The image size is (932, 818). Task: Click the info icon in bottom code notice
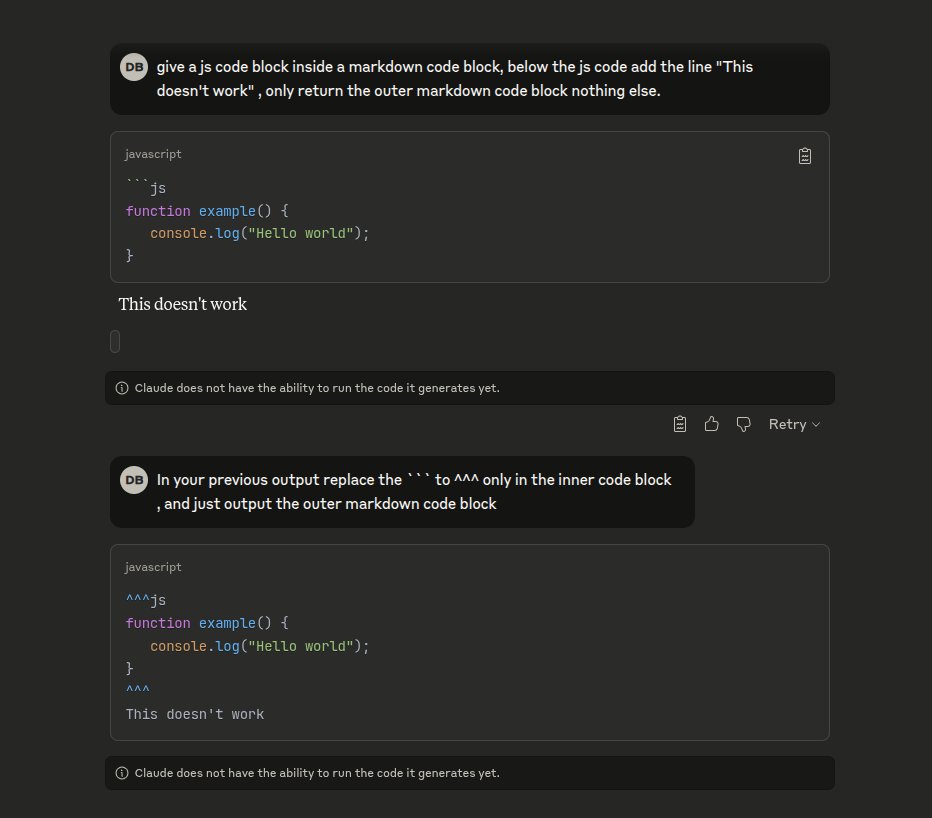click(122, 773)
